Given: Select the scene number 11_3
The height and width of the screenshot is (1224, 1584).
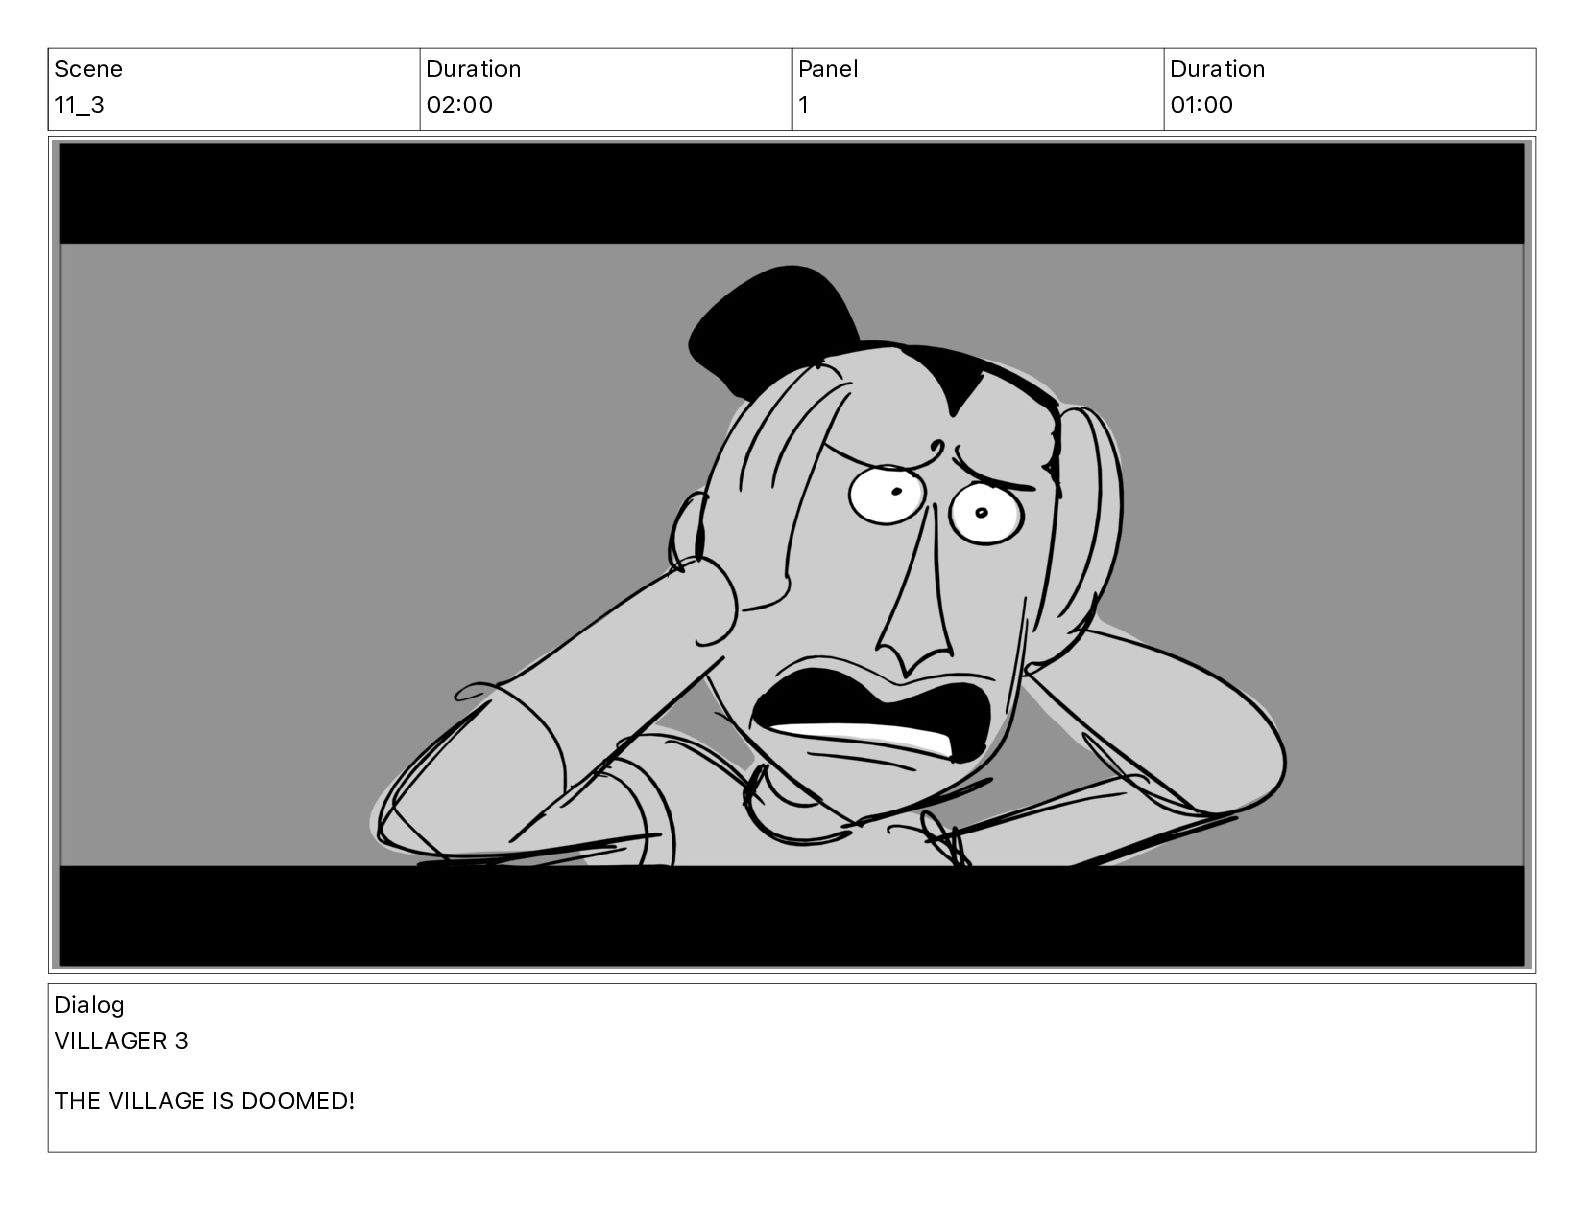Looking at the screenshot, I should (x=79, y=105).
